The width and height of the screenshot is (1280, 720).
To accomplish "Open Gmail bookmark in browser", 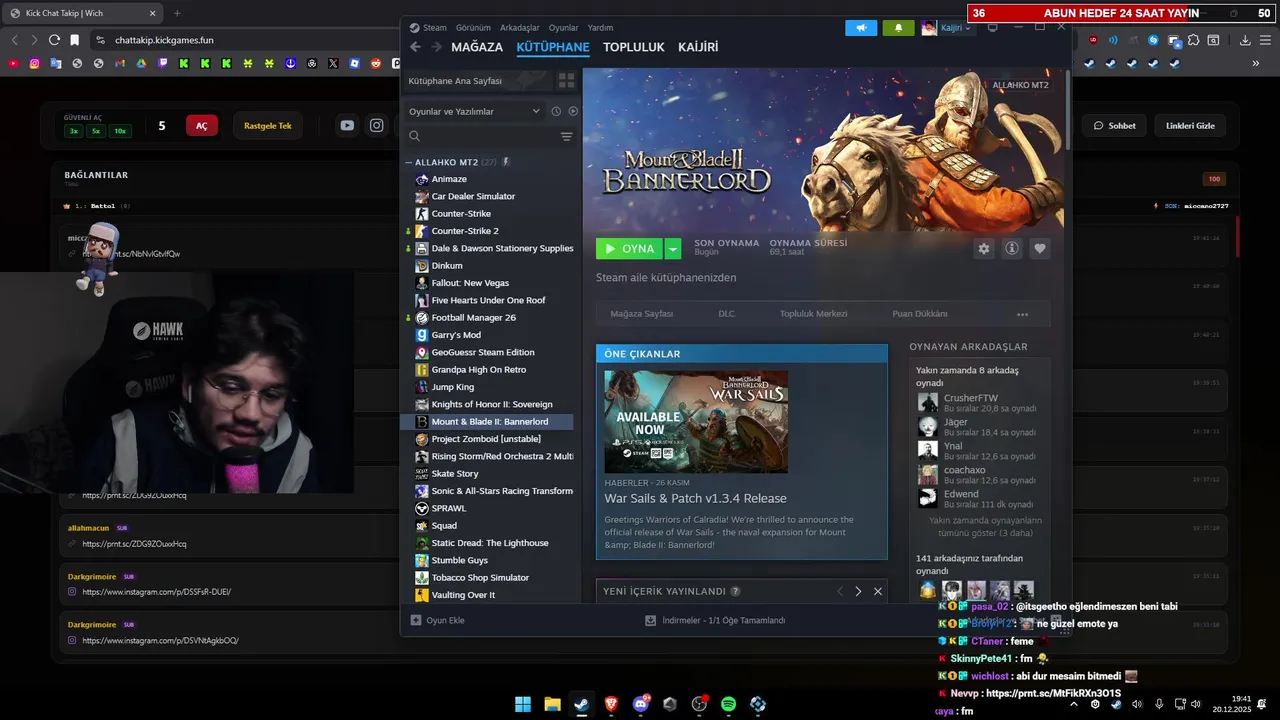I will coord(120,63).
